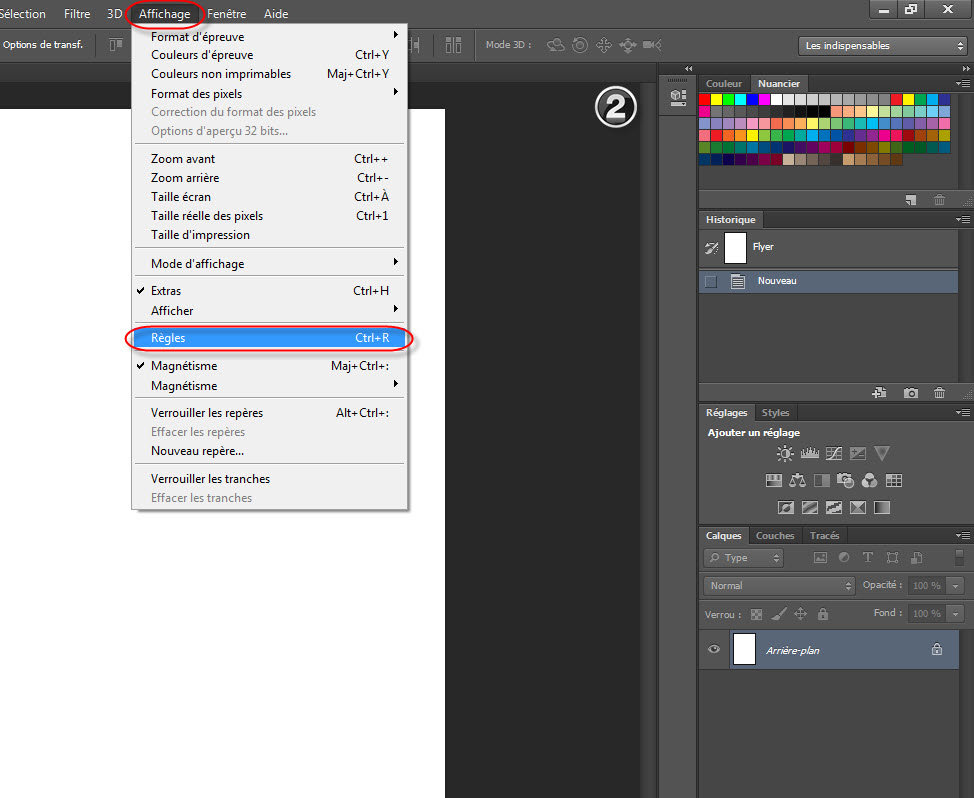Add a Vibrance adjustment (triangle icon)
This screenshot has height=798, width=974.
coord(882,453)
